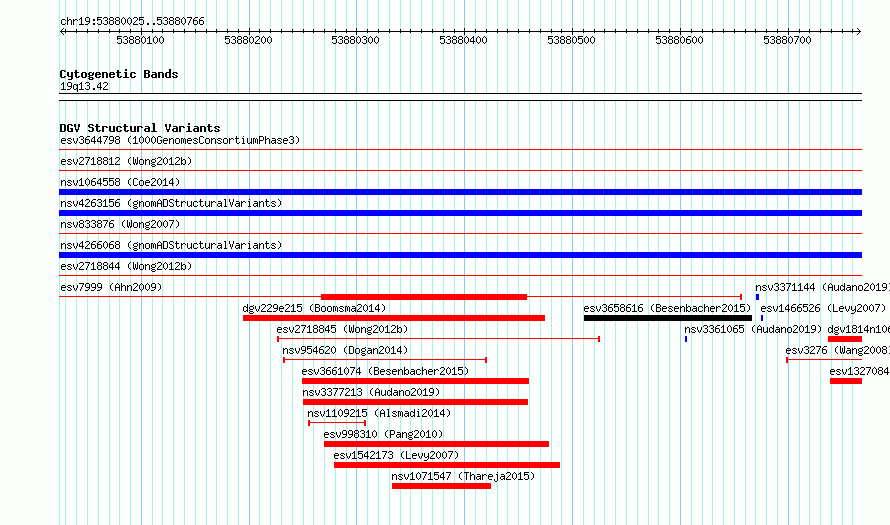
Task: Select esv3661074 (Besenbacher2015) label
Action: (385, 371)
